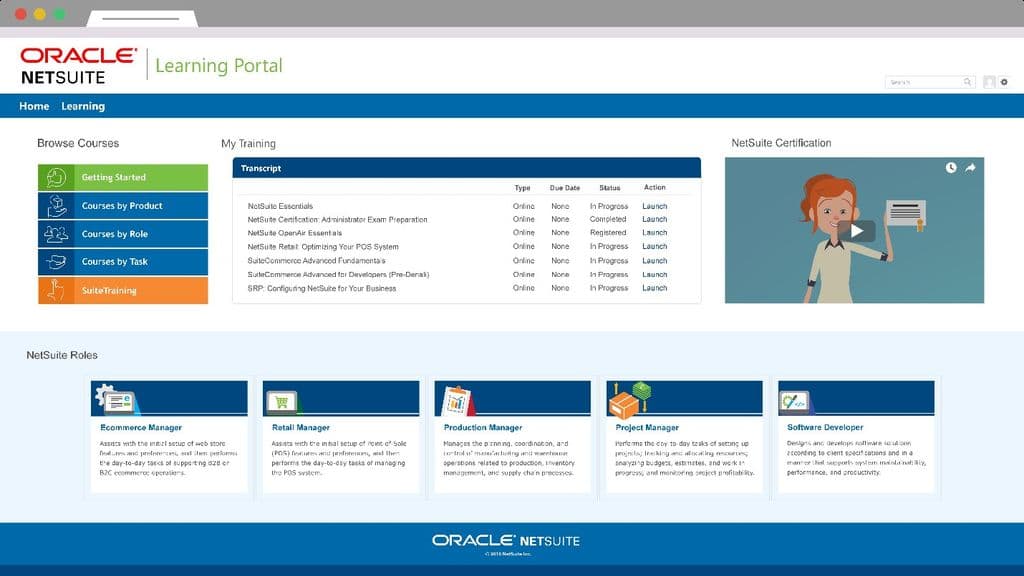1024x576 pixels.
Task: Select the NetSuite Essentials course name
Action: 280,206
